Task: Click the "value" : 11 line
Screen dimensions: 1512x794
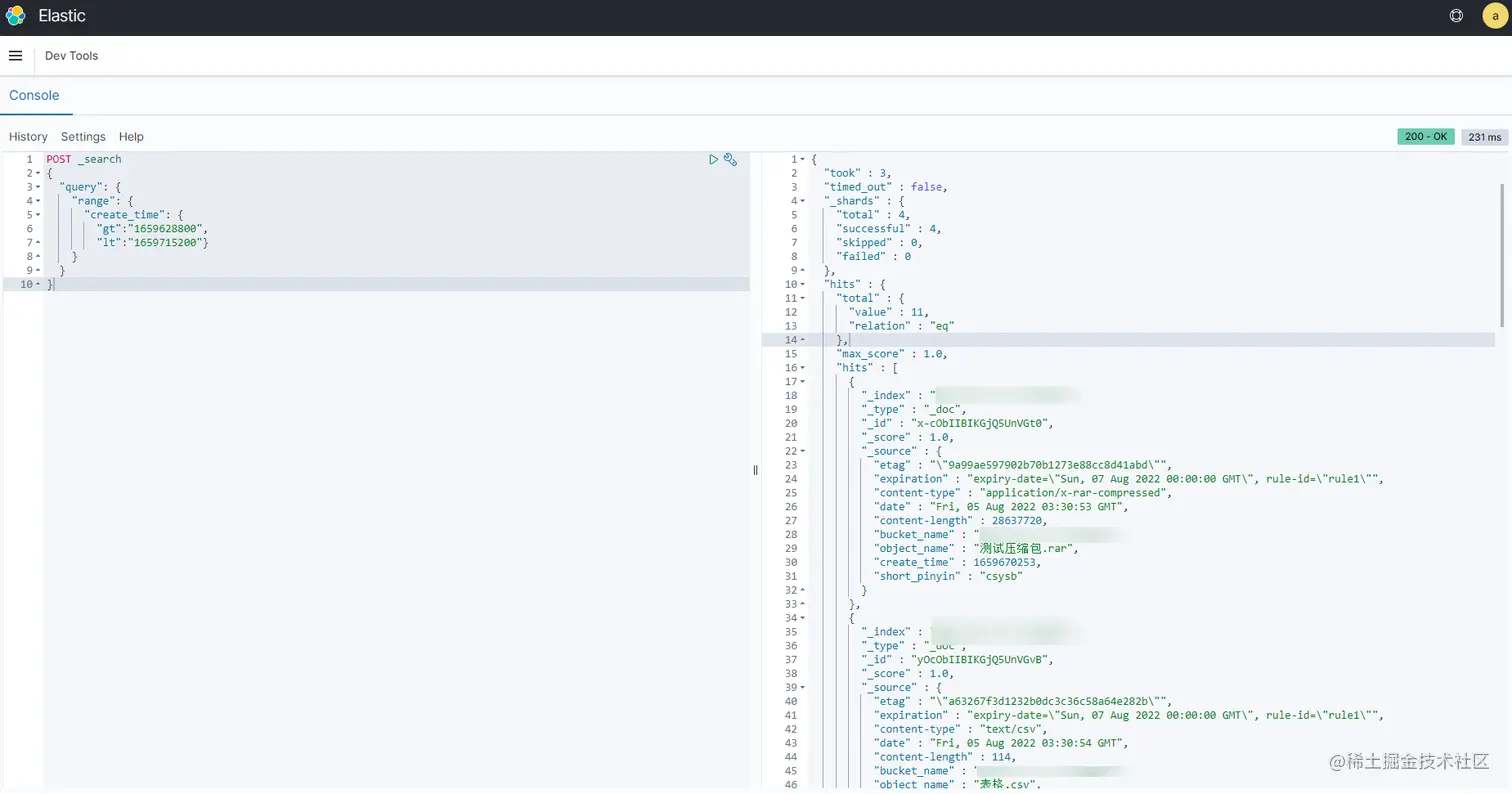Action: coord(889,312)
